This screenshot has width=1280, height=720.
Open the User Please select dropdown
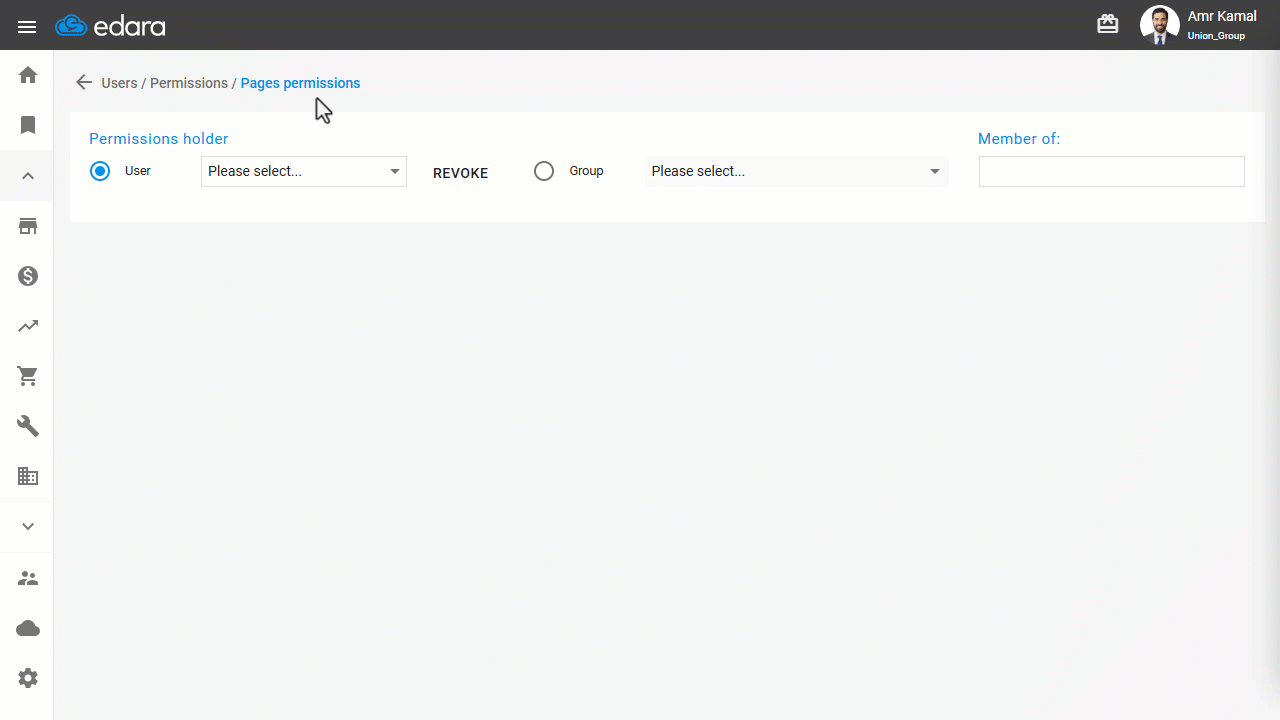(304, 171)
